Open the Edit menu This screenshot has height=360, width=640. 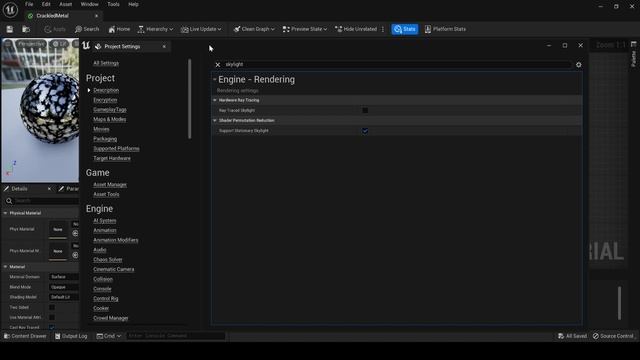click(x=46, y=4)
